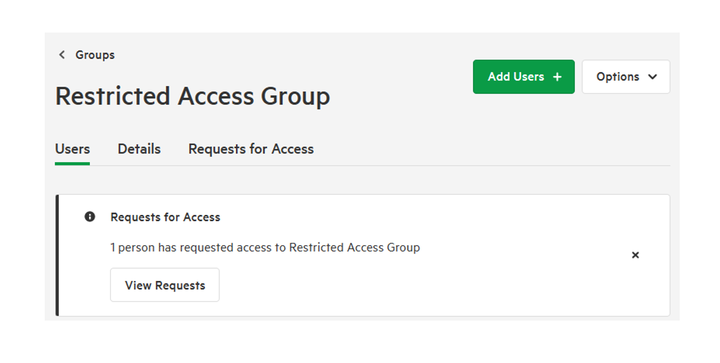Click the dark left edge of notification card
This screenshot has height=363, width=720.
[57, 255]
